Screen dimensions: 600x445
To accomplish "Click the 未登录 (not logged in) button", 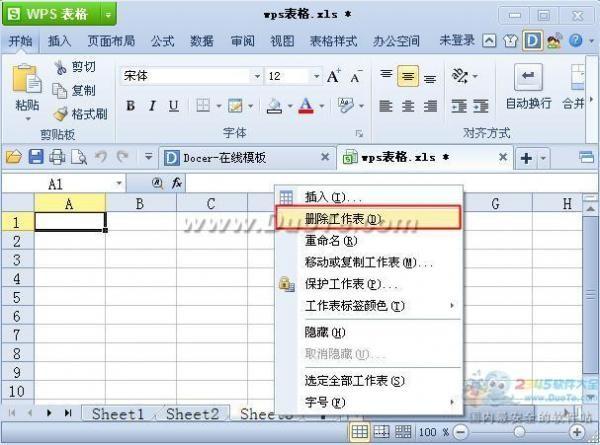I will point(457,41).
